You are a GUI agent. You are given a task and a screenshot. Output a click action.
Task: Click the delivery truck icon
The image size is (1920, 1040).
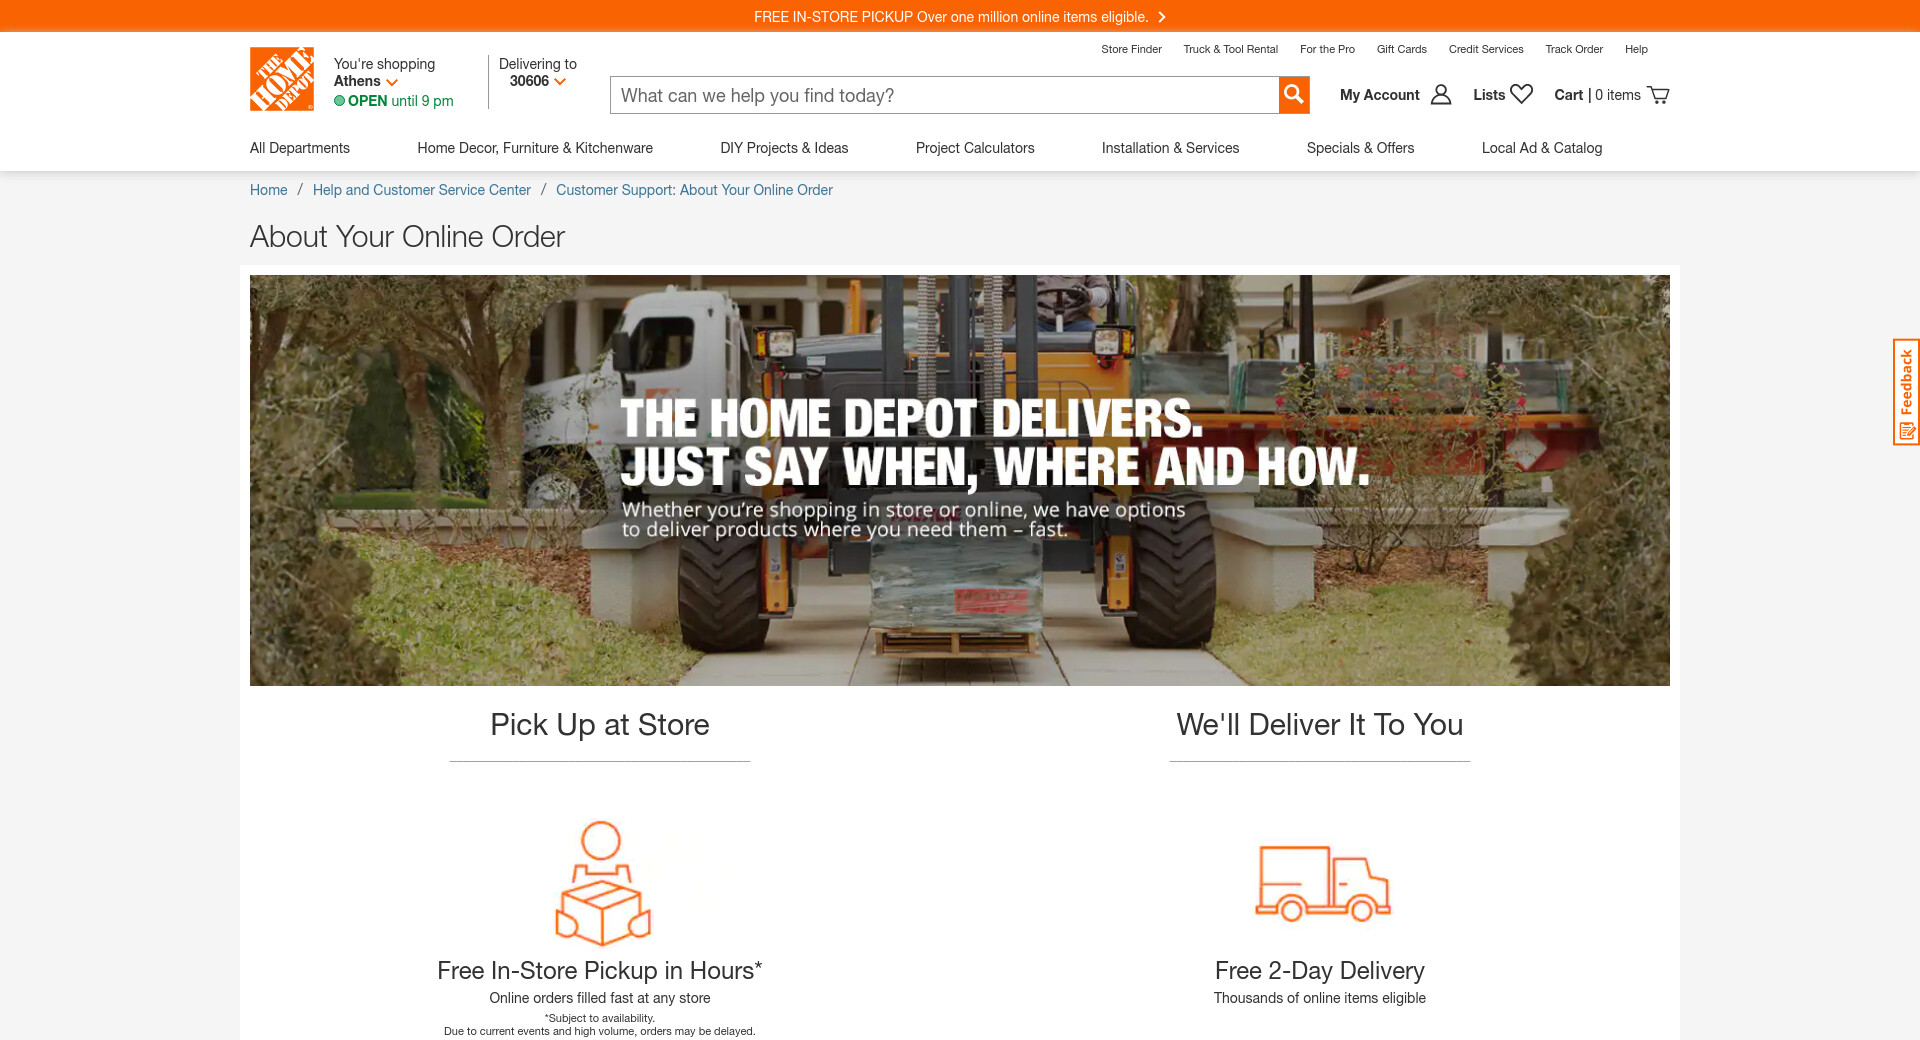coord(1323,883)
